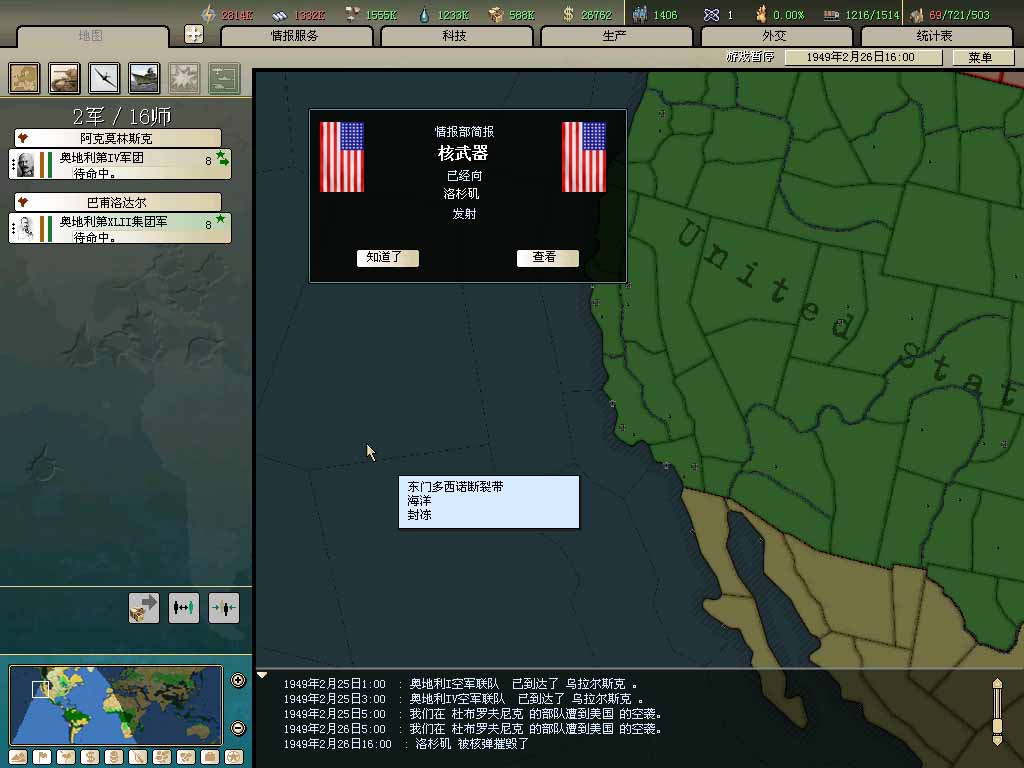The image size is (1024, 768).
Task: Click the metal bars resource icon
Action: tap(280, 15)
